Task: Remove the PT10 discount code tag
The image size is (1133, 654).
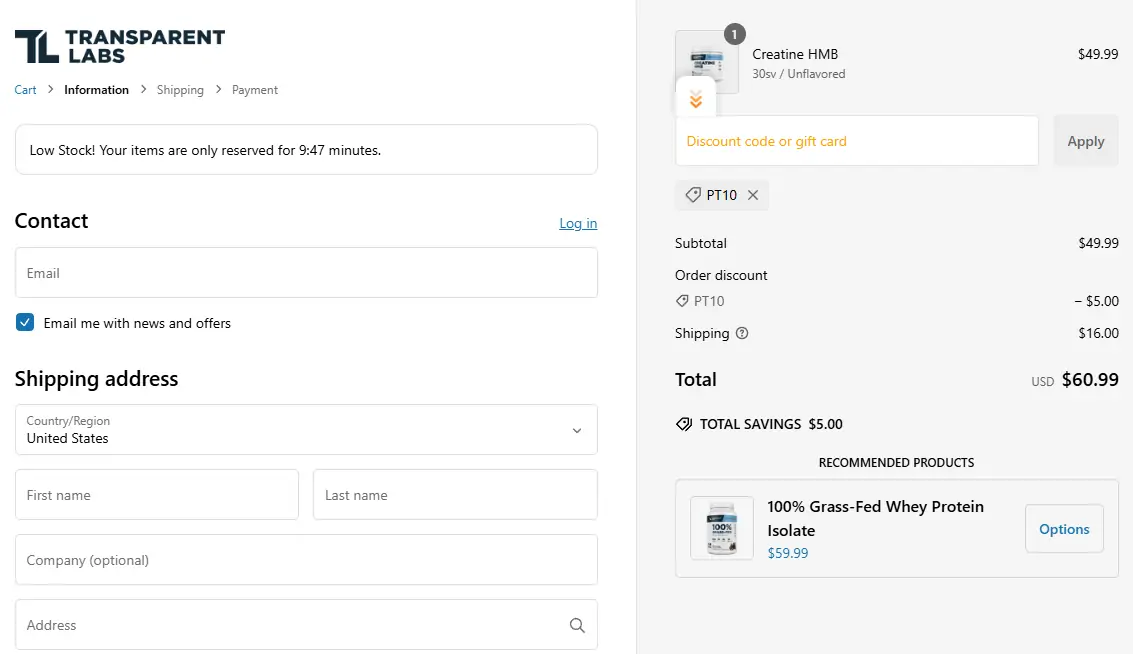Action: pyautogui.click(x=753, y=195)
